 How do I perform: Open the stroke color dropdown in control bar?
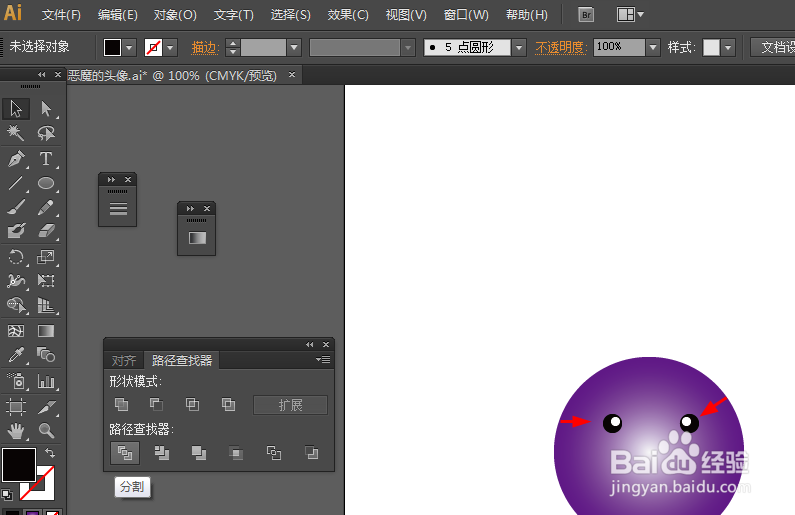point(170,48)
